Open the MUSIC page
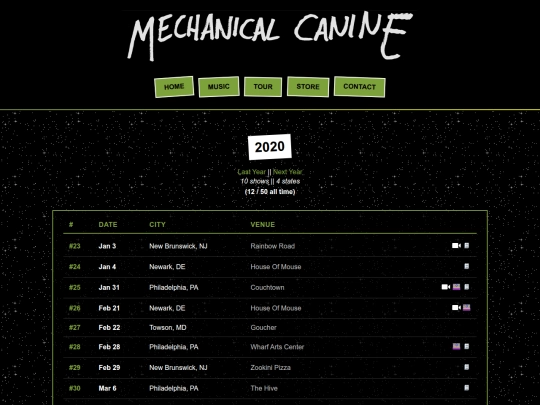This screenshot has height=405, width=540. tap(219, 87)
